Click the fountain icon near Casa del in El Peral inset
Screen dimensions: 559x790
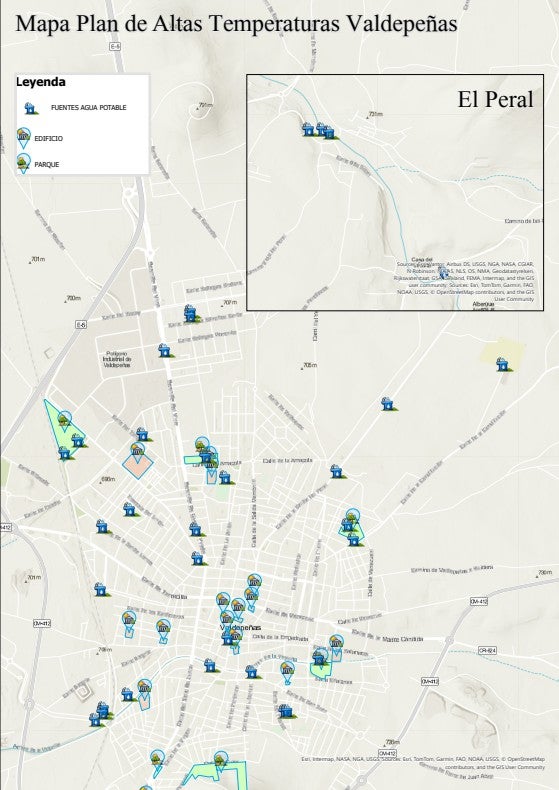coord(443,273)
